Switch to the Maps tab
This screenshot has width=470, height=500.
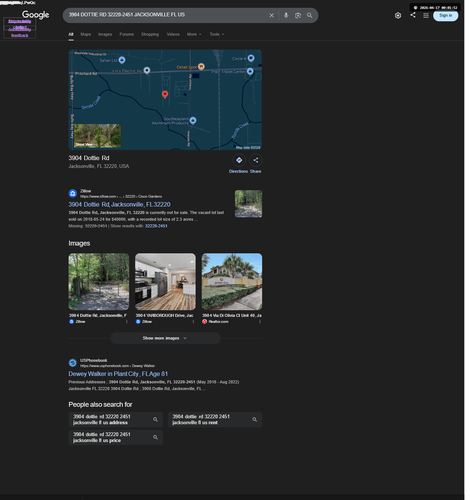(x=86, y=34)
